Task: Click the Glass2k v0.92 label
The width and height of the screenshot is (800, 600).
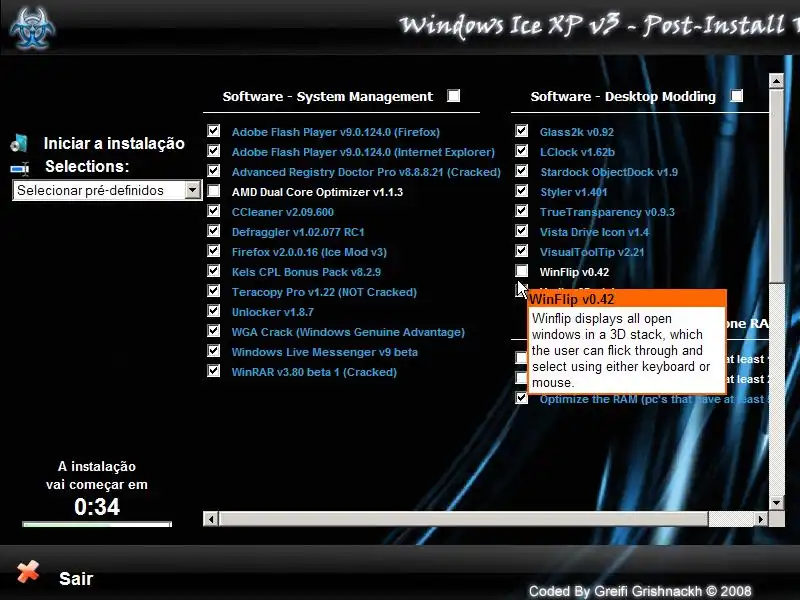Action: (x=577, y=132)
